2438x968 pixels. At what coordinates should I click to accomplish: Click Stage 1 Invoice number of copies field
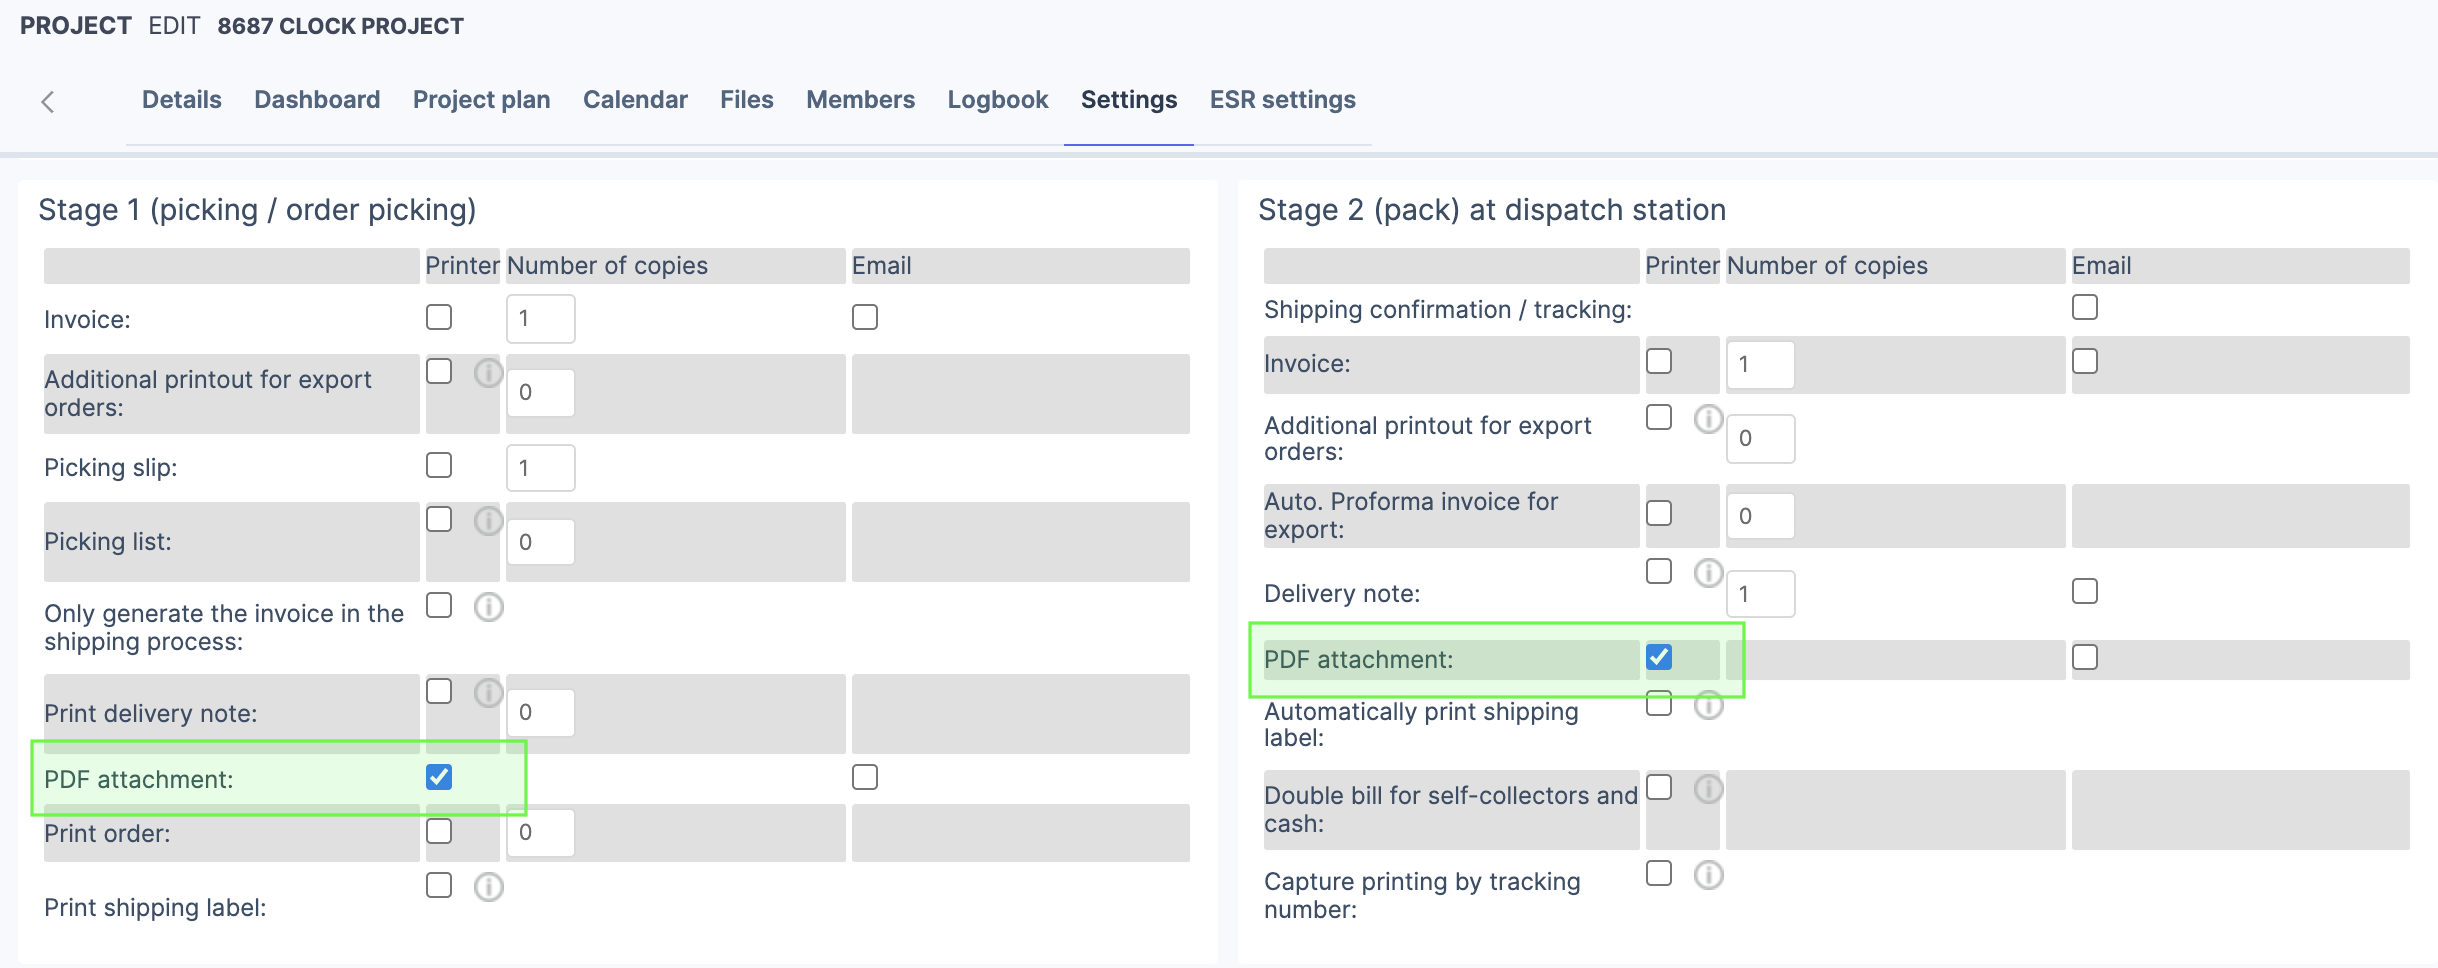[540, 319]
